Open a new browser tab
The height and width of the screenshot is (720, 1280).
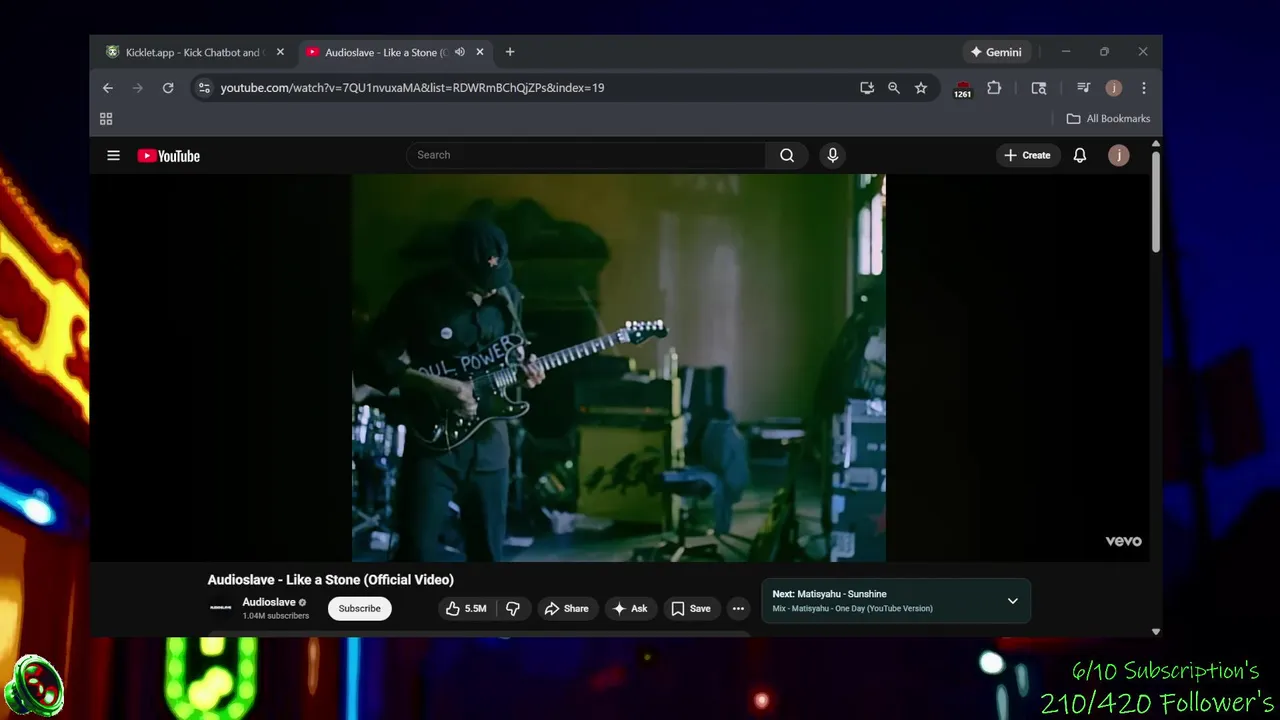click(510, 52)
